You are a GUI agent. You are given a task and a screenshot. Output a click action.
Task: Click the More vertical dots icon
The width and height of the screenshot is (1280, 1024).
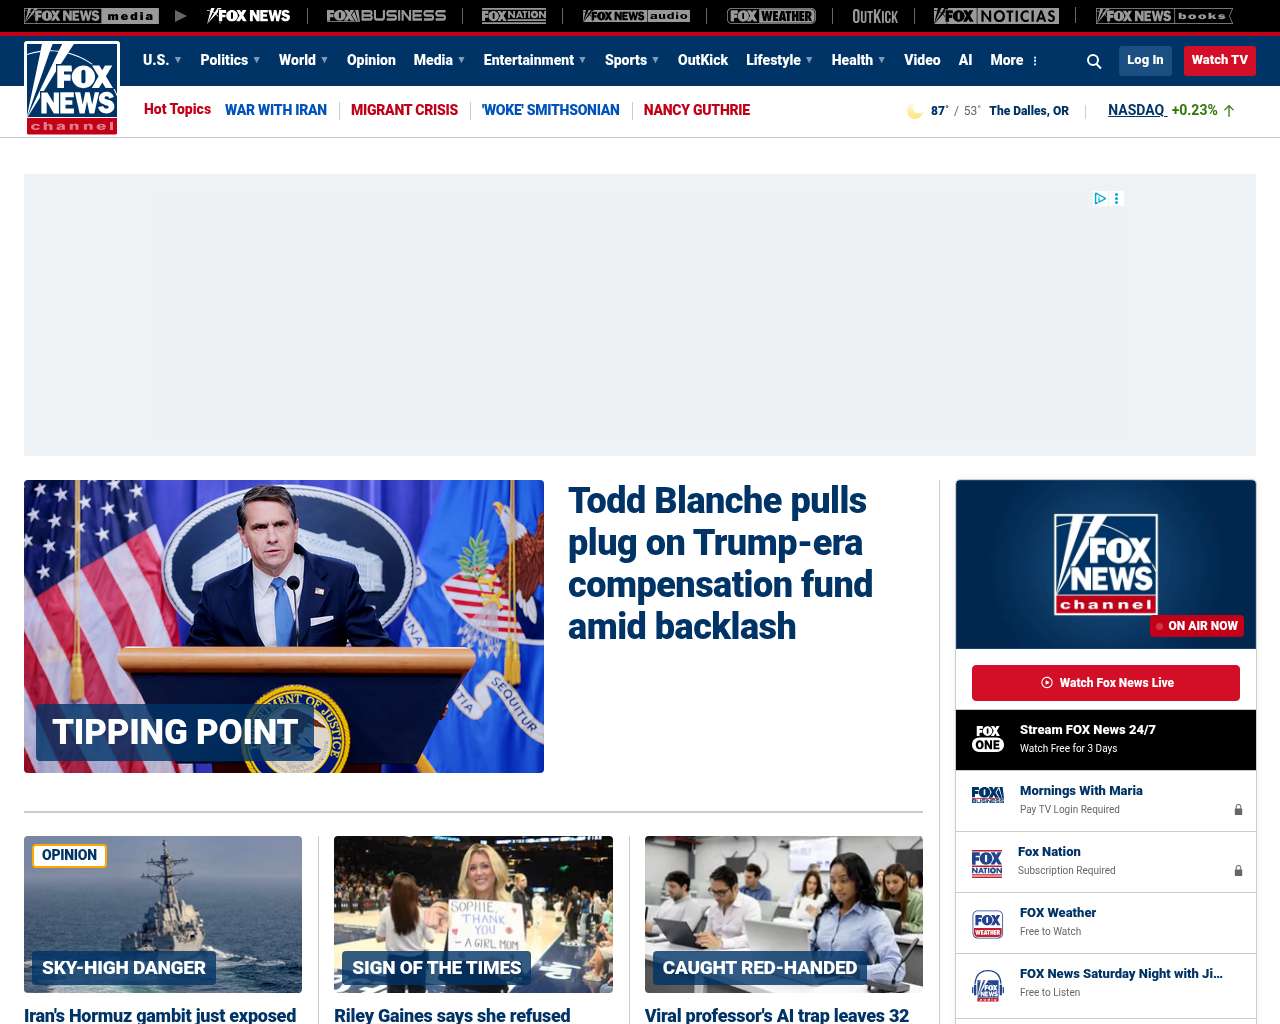tap(1035, 61)
